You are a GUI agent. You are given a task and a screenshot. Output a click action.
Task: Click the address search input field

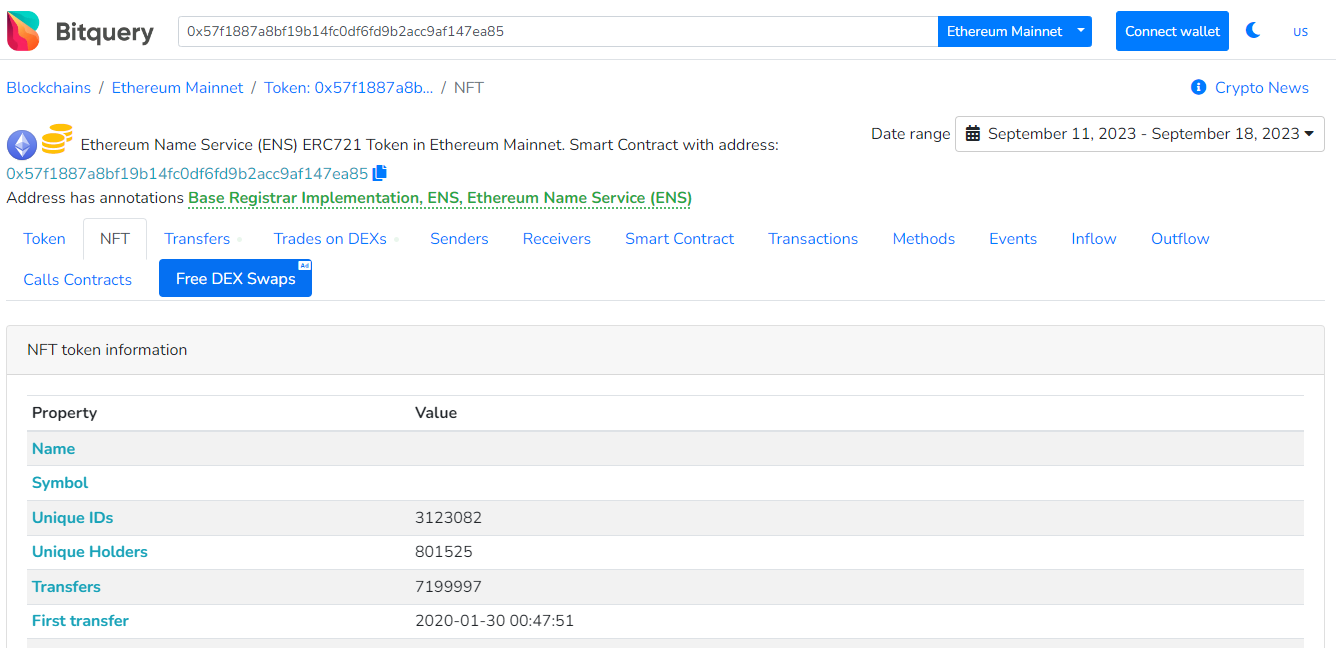558,31
